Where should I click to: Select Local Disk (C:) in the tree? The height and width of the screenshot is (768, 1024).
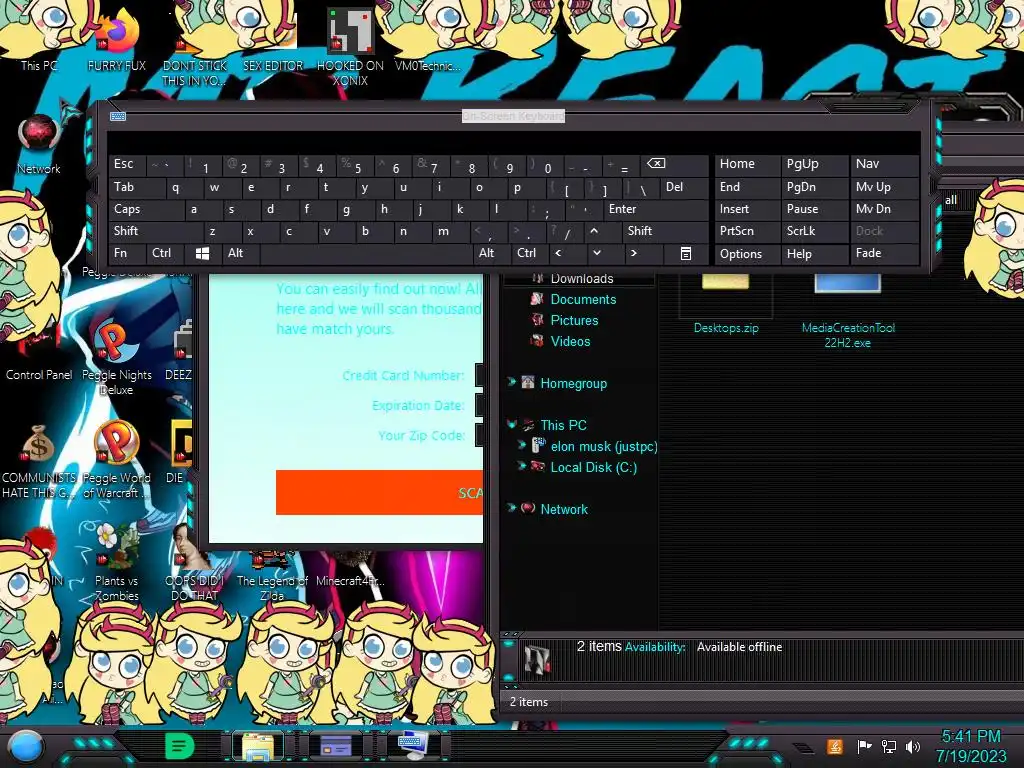pos(594,467)
